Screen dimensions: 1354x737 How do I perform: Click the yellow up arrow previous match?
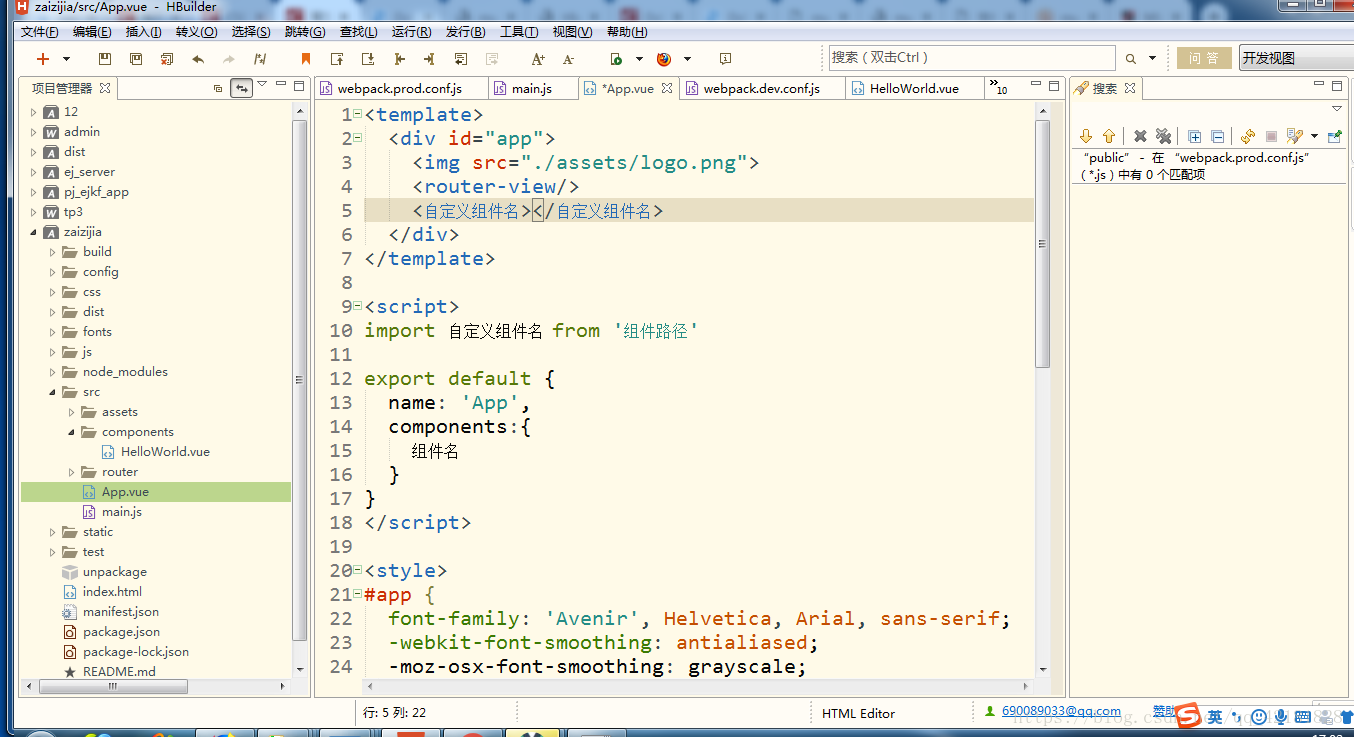1109,136
